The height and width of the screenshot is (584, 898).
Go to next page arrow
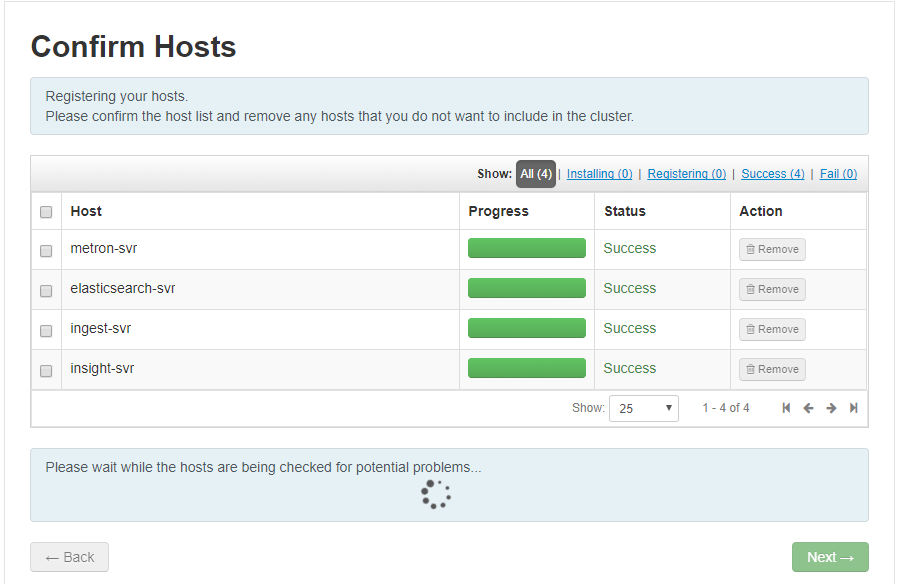point(831,408)
